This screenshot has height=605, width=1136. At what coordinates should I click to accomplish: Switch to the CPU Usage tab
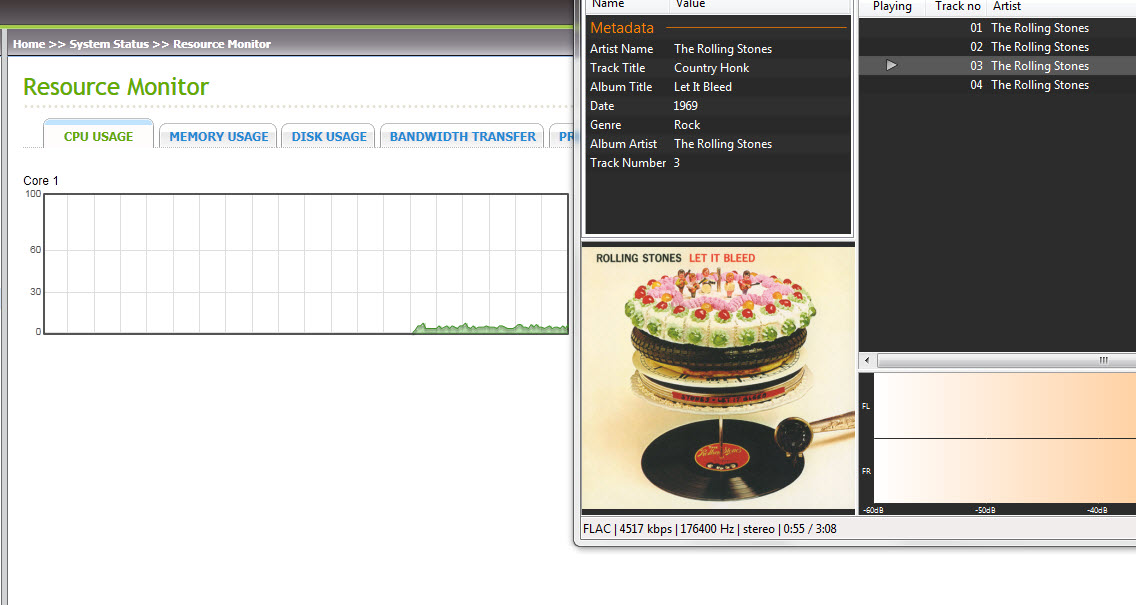coord(99,135)
